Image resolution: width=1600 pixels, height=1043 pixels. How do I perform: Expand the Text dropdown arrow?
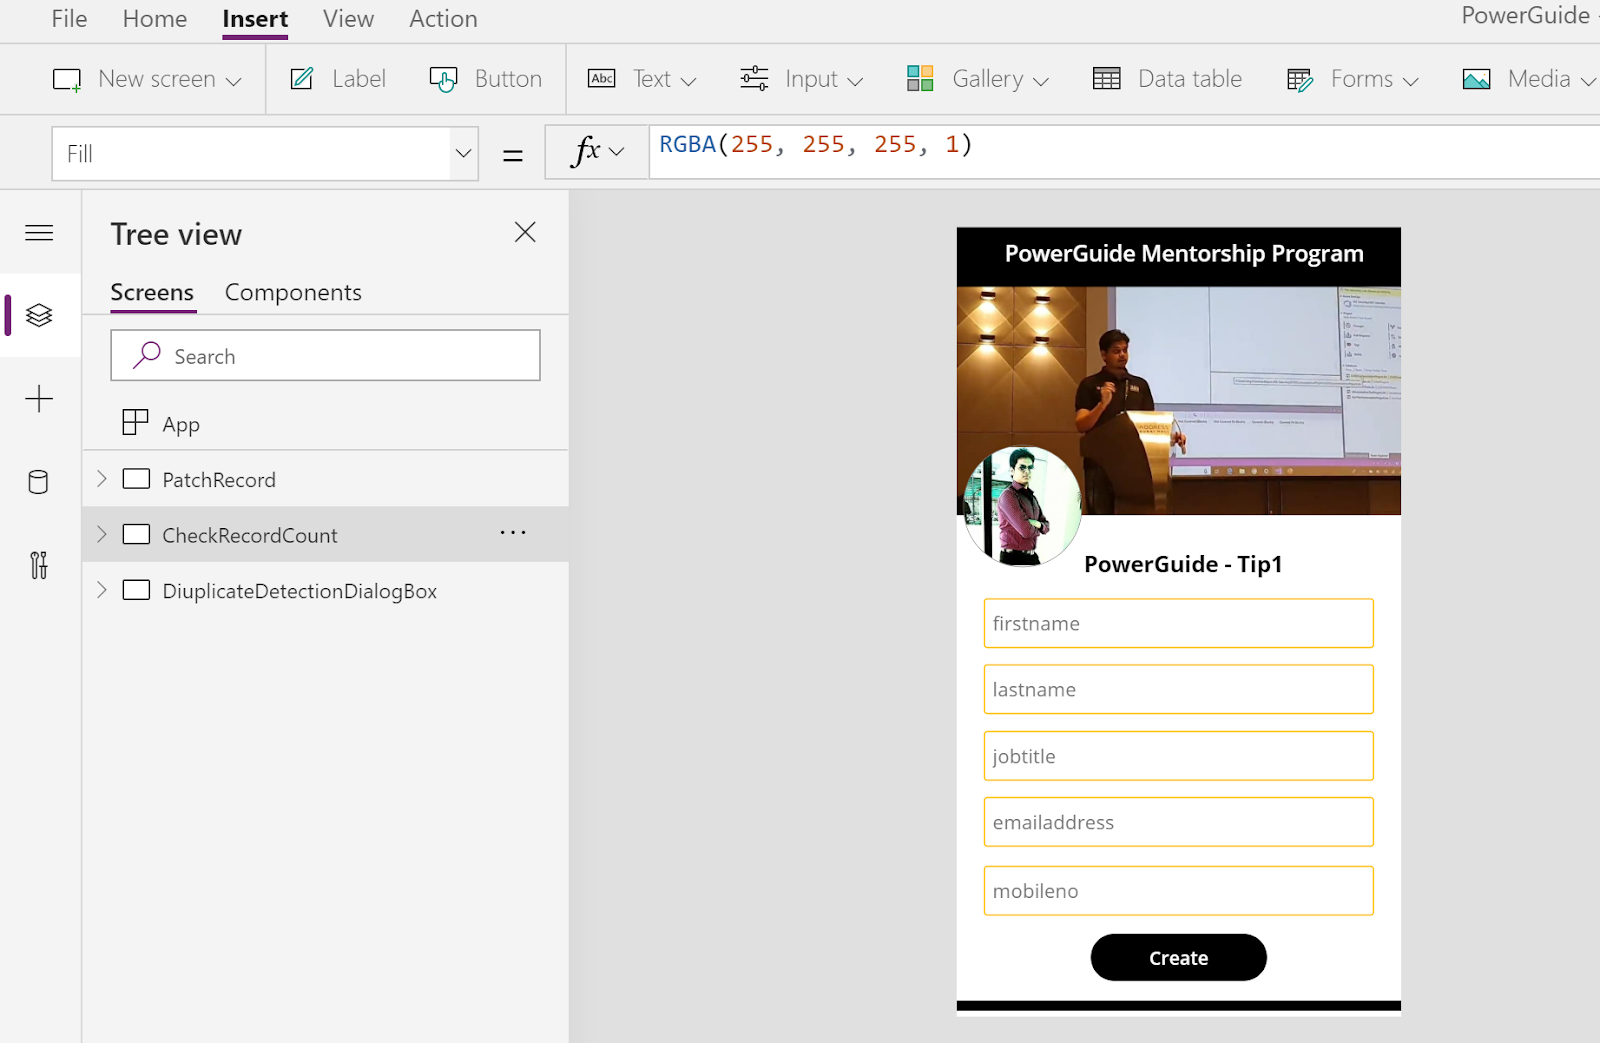click(x=688, y=81)
